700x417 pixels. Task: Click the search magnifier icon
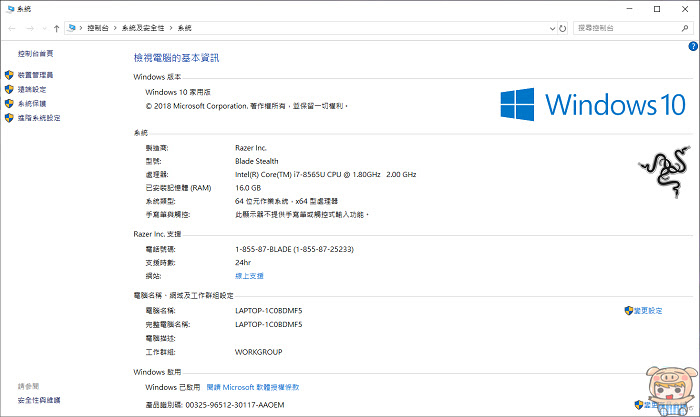click(x=685, y=28)
